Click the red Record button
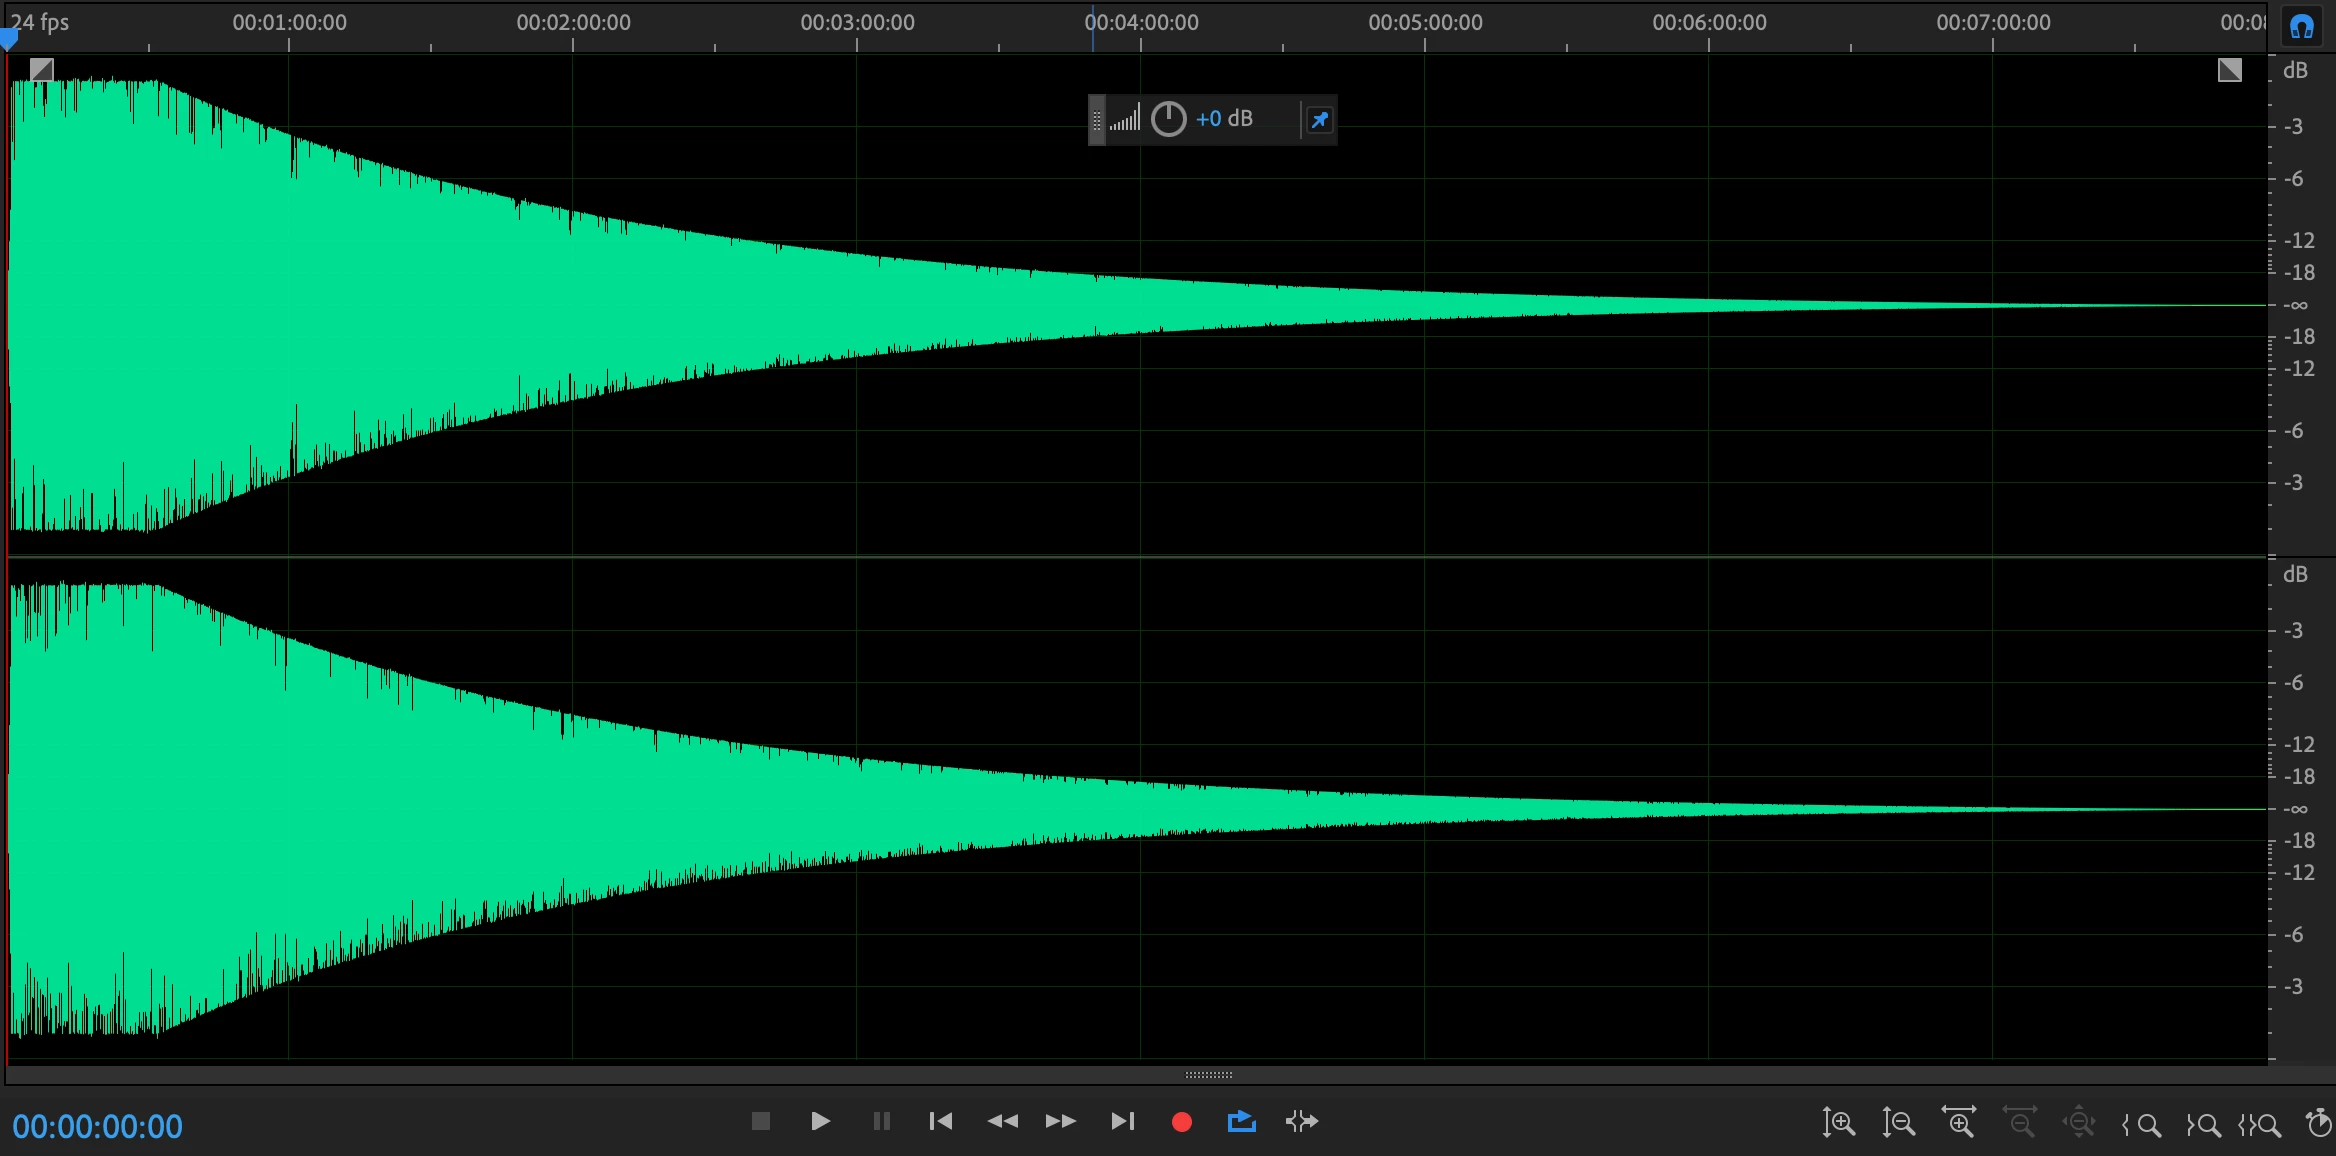This screenshot has width=2336, height=1156. [x=1181, y=1122]
